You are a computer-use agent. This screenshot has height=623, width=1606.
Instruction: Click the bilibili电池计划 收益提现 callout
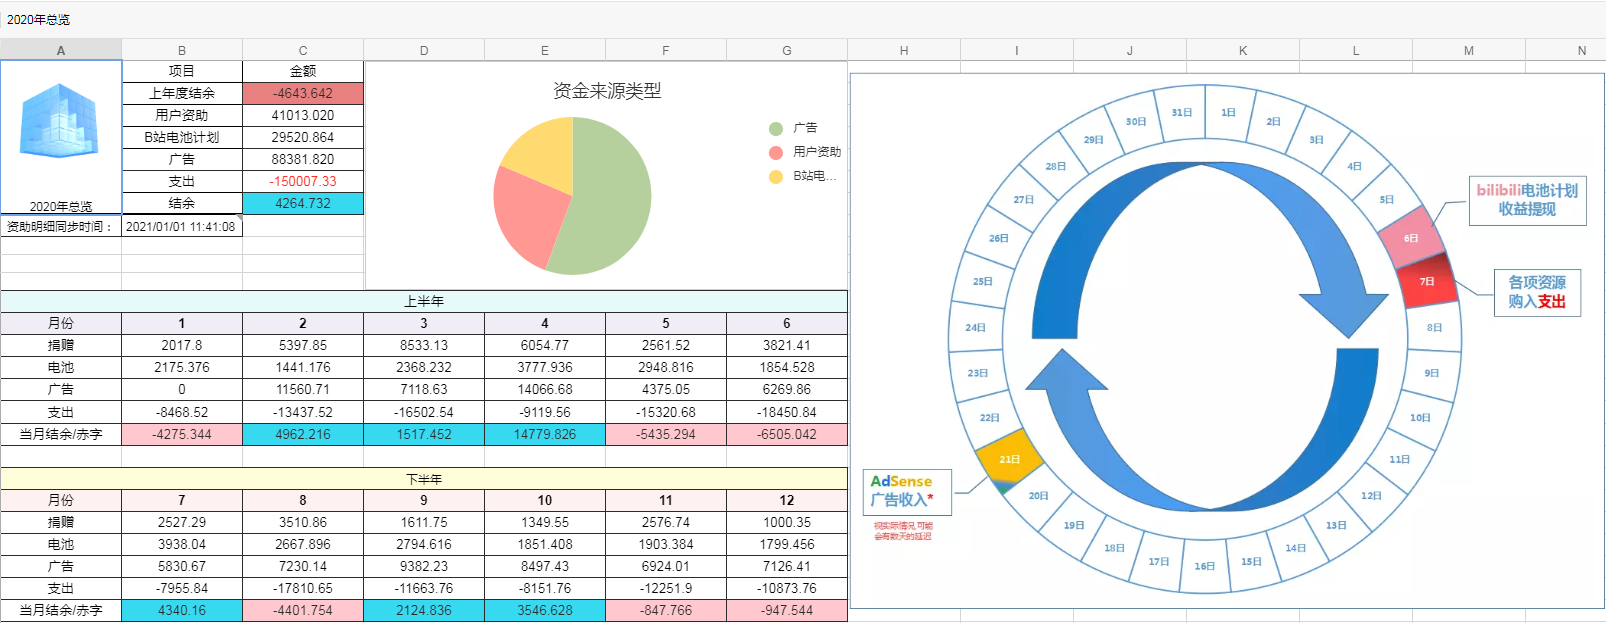pos(1527,199)
